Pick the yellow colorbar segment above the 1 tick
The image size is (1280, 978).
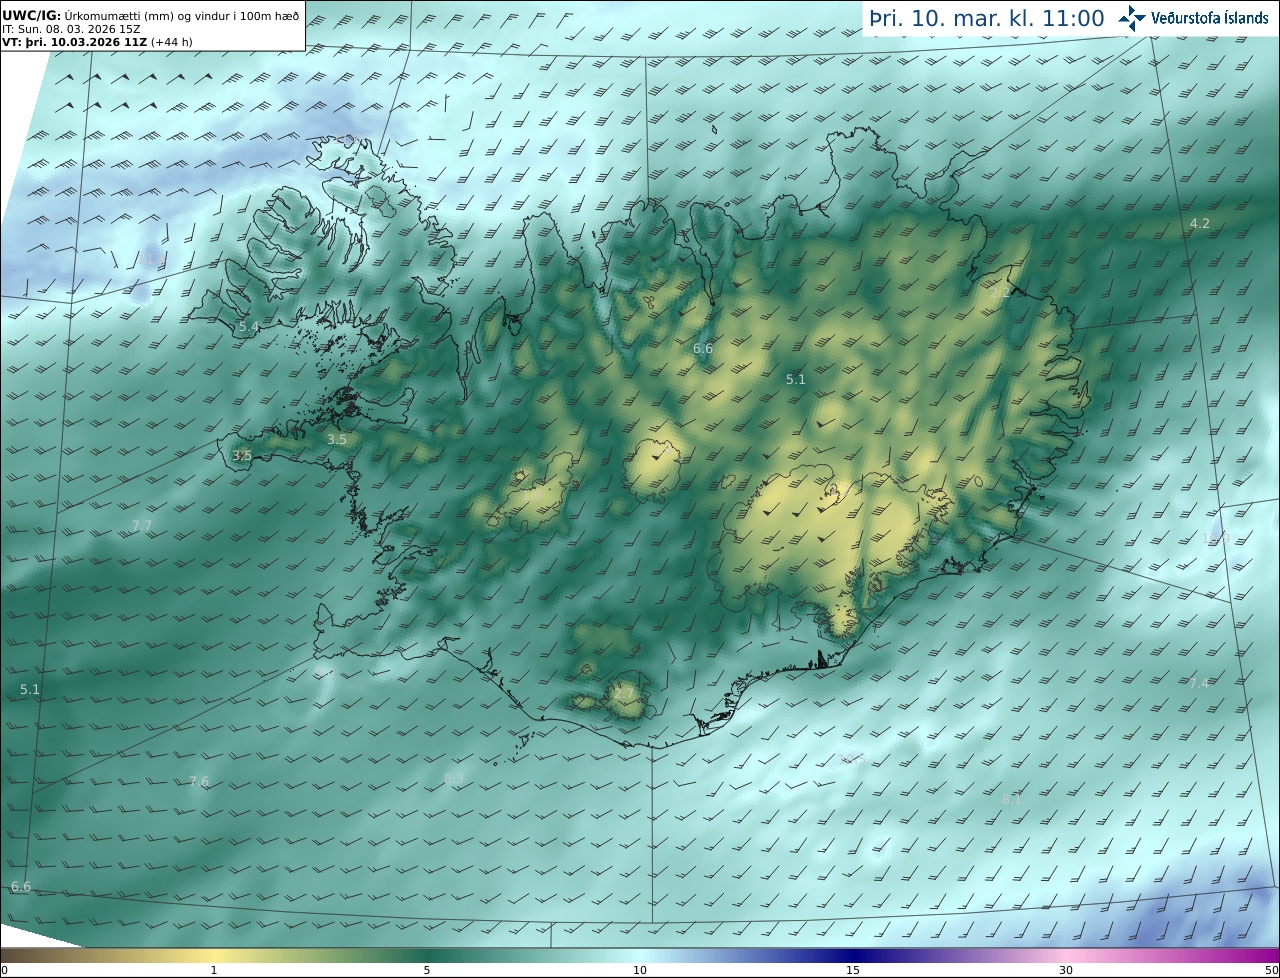point(214,956)
